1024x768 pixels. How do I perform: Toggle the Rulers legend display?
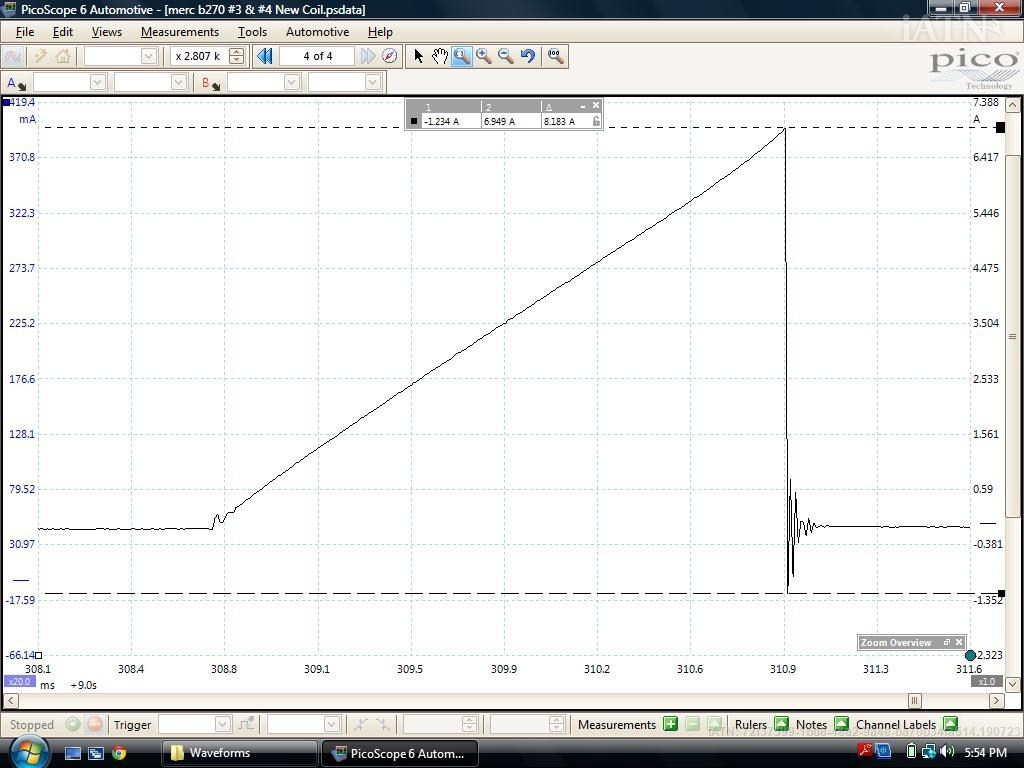(781, 724)
